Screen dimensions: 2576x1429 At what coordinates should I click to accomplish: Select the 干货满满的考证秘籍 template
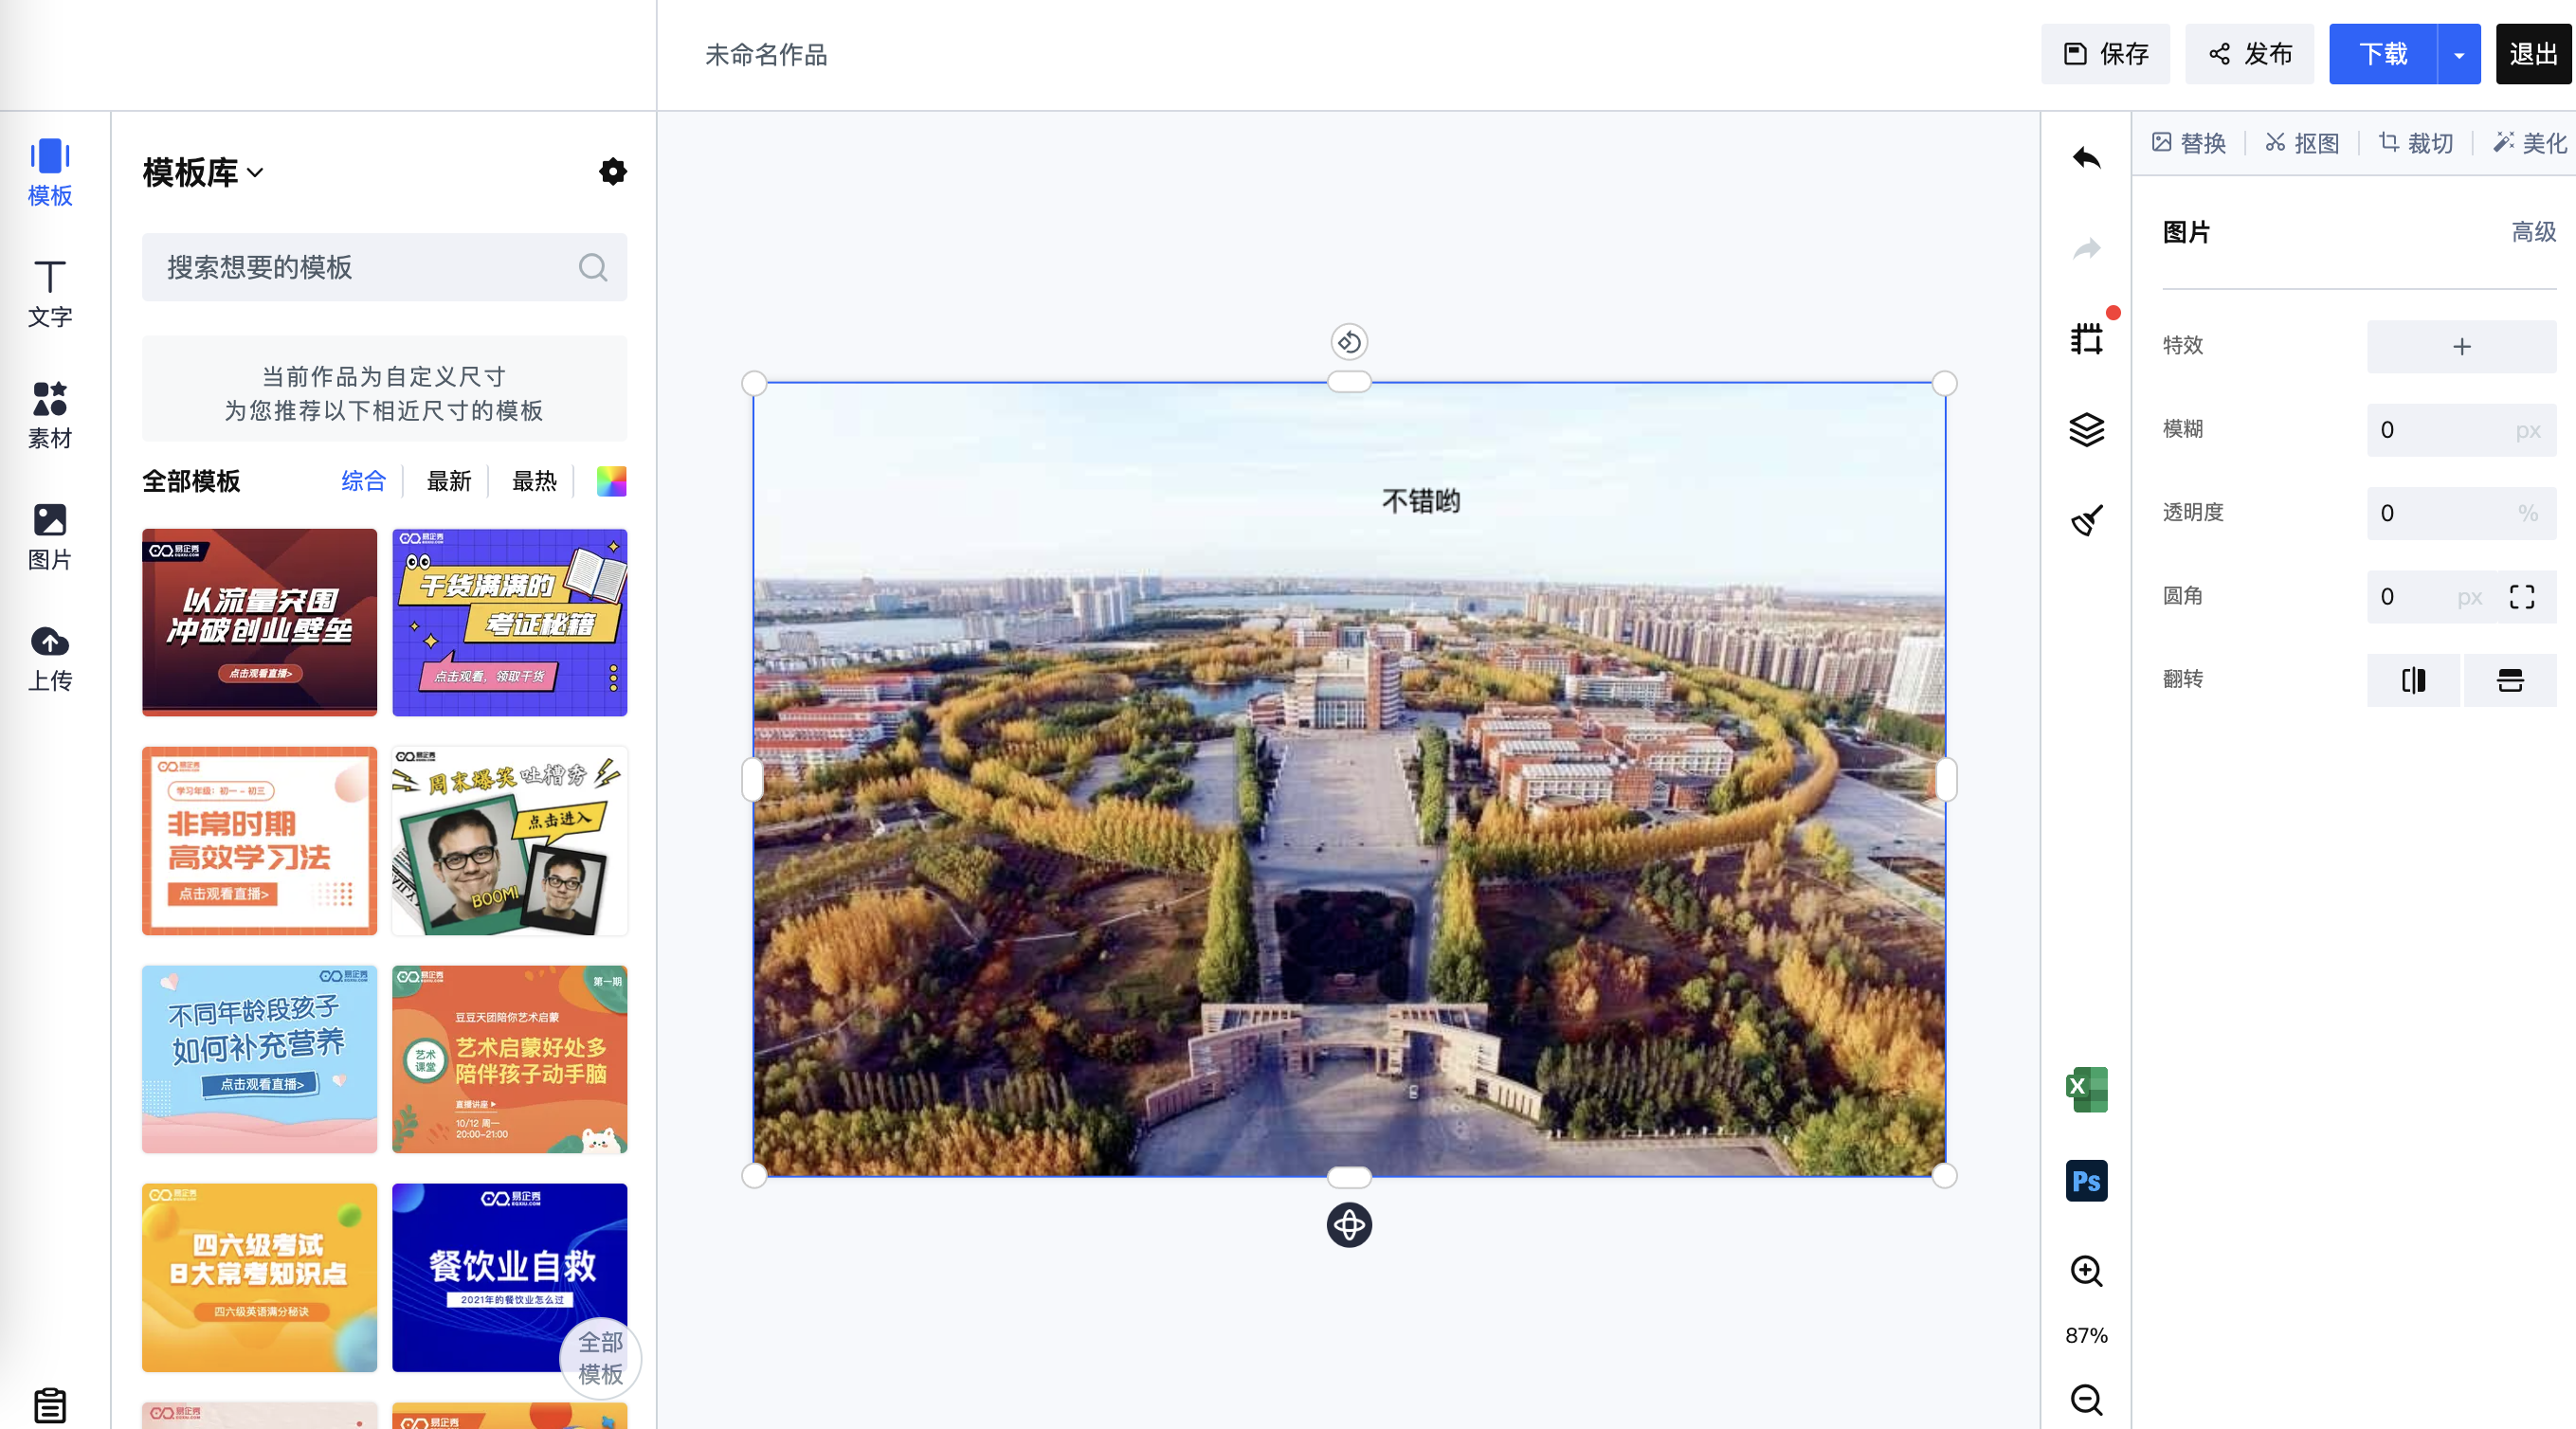(509, 622)
